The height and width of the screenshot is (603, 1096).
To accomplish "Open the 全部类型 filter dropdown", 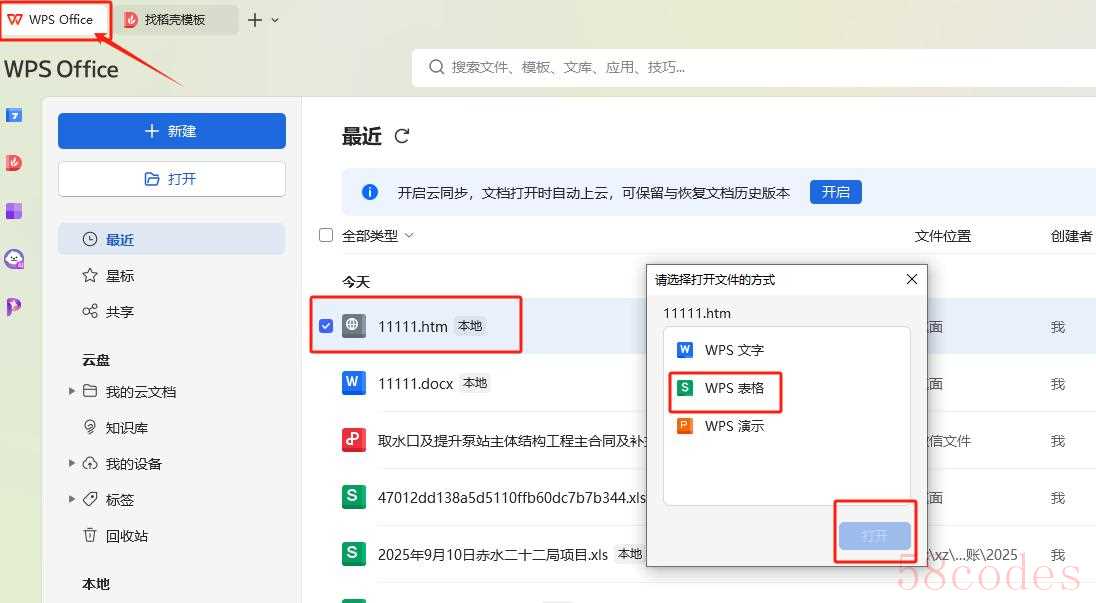I will point(377,236).
